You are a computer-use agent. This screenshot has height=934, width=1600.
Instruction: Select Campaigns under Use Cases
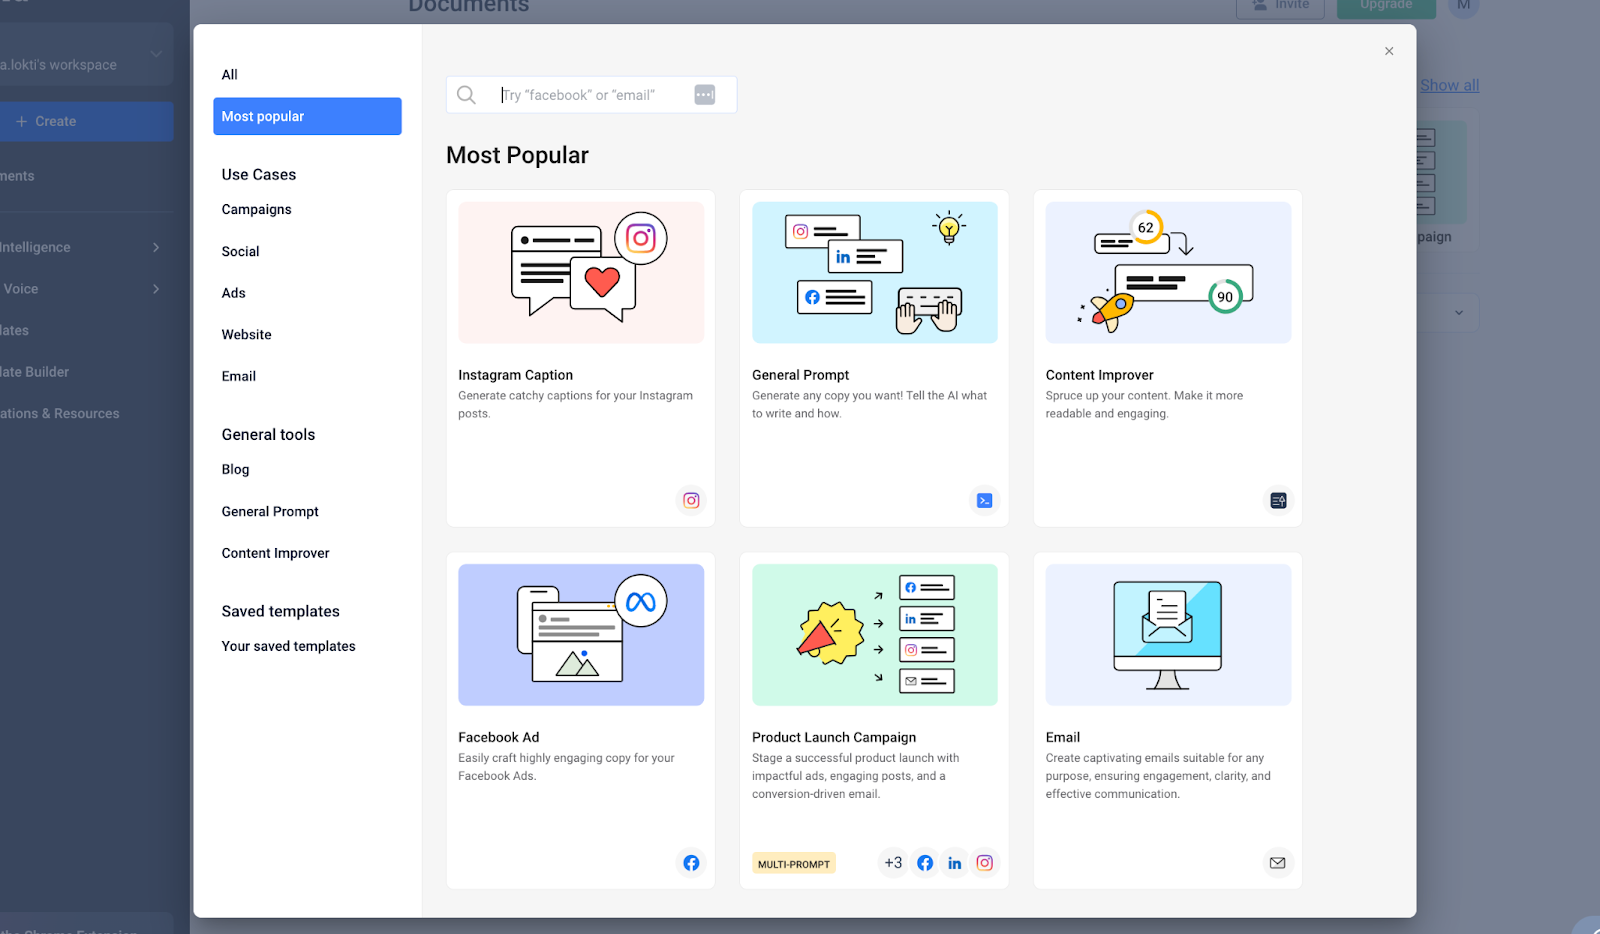point(256,209)
